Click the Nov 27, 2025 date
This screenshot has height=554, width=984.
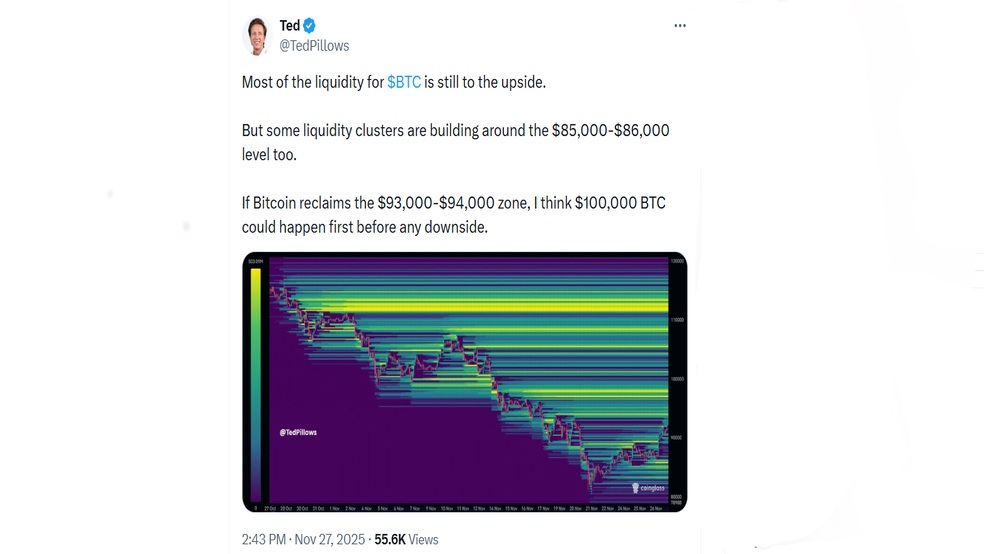(330, 539)
